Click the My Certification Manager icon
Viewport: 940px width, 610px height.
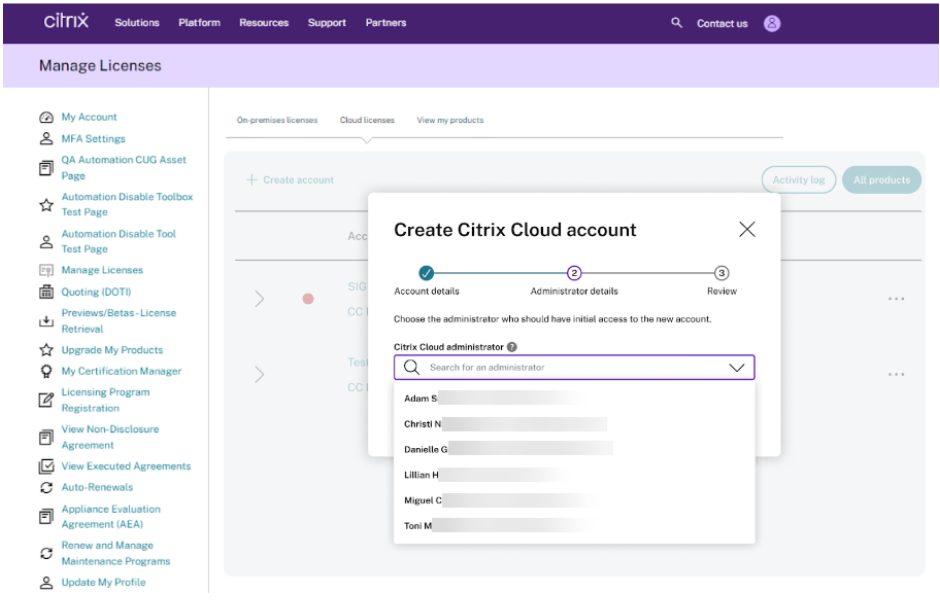(45, 371)
